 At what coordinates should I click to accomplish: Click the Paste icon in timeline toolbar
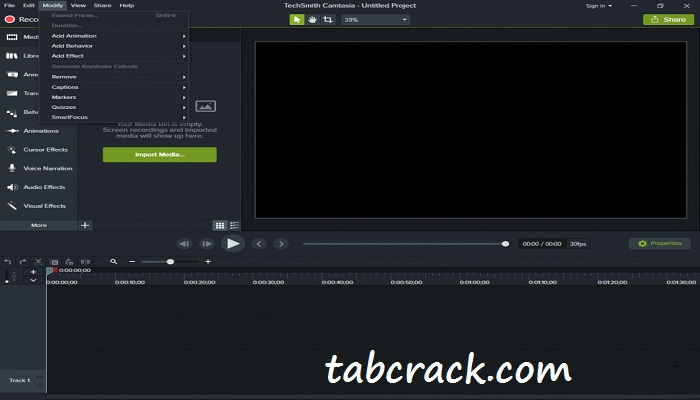point(69,262)
